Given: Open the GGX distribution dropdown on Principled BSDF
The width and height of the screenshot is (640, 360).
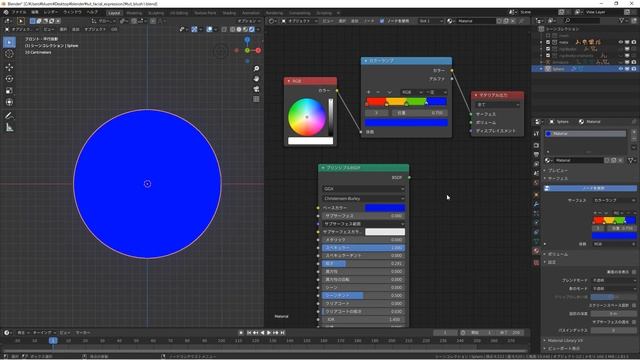Looking at the screenshot, I should 363,189.
